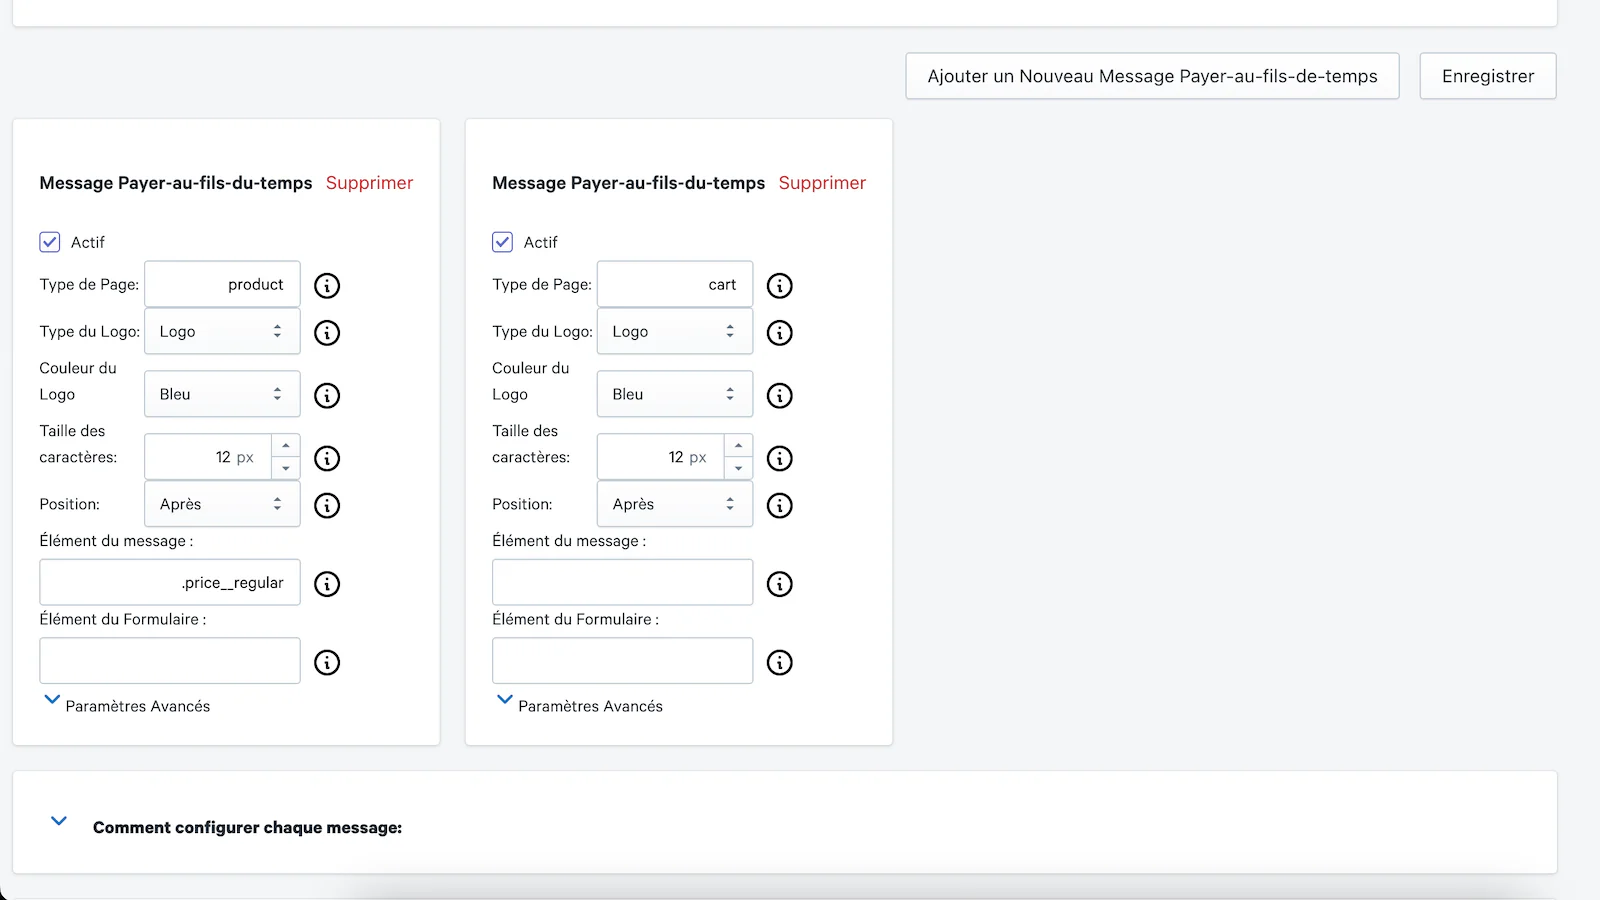Viewport: 1600px width, 900px height.
Task: Open info icon beside .price__regular message element
Action: click(x=327, y=584)
